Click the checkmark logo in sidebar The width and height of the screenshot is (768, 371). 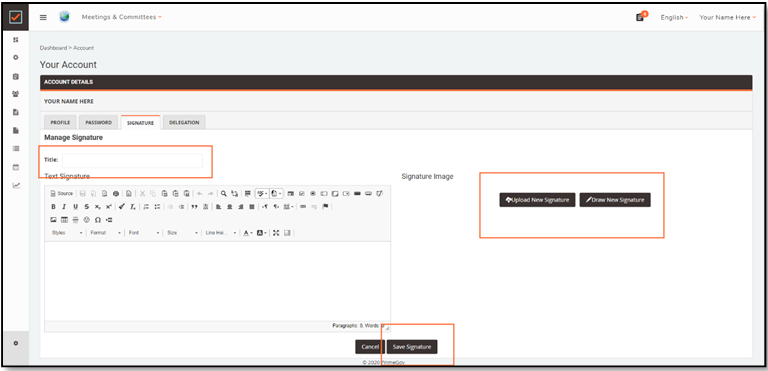coord(16,17)
